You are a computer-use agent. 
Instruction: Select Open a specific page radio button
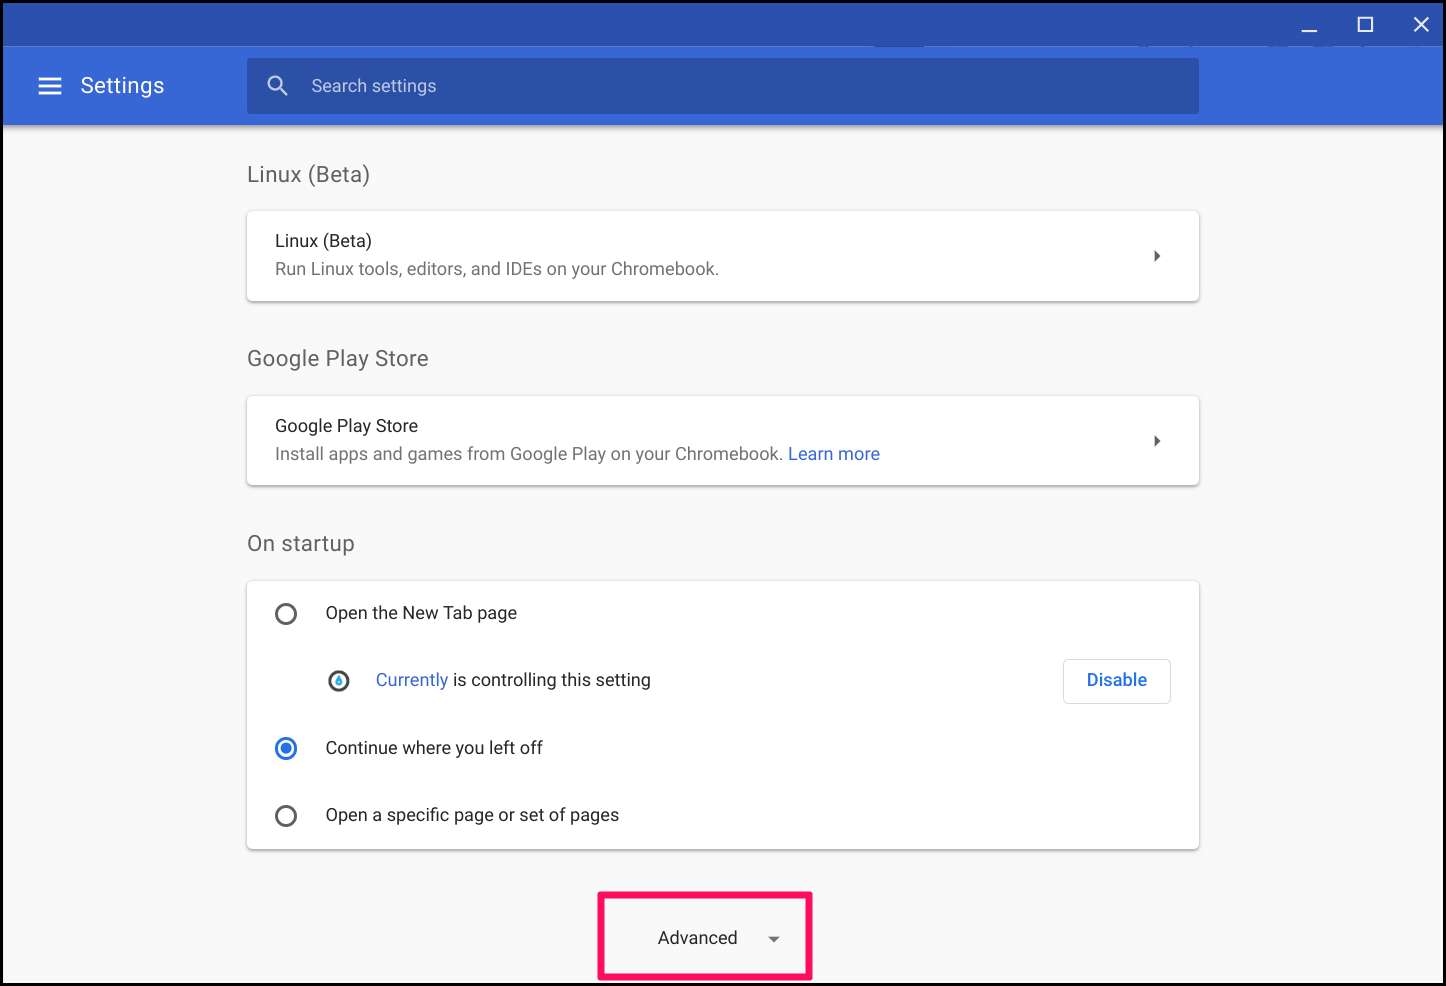286,816
